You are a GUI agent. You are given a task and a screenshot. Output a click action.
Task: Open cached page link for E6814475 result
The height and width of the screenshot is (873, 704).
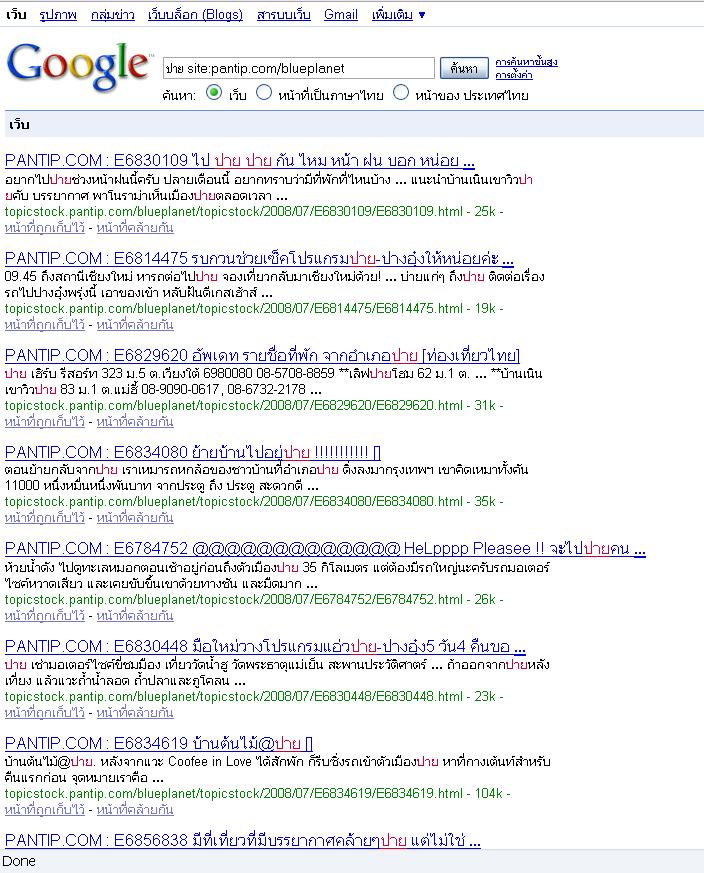45,325
